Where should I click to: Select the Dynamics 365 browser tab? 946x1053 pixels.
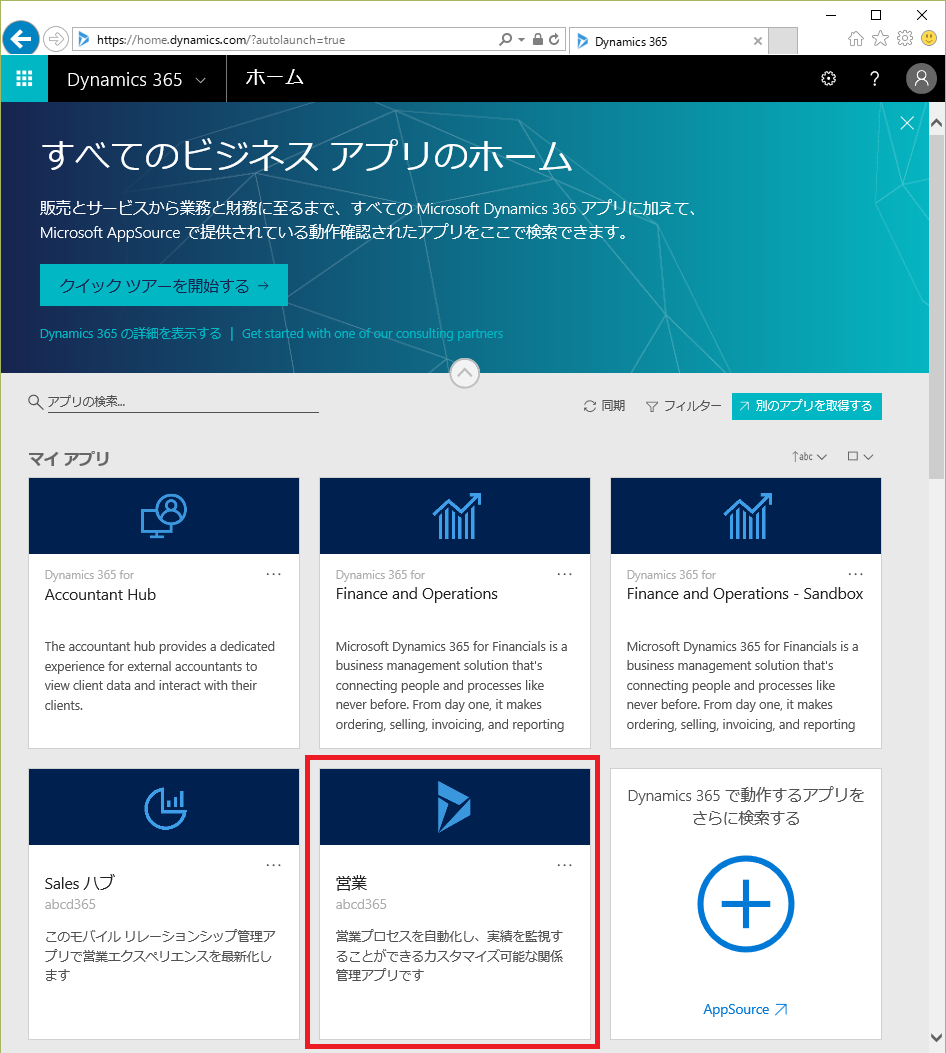pos(669,41)
